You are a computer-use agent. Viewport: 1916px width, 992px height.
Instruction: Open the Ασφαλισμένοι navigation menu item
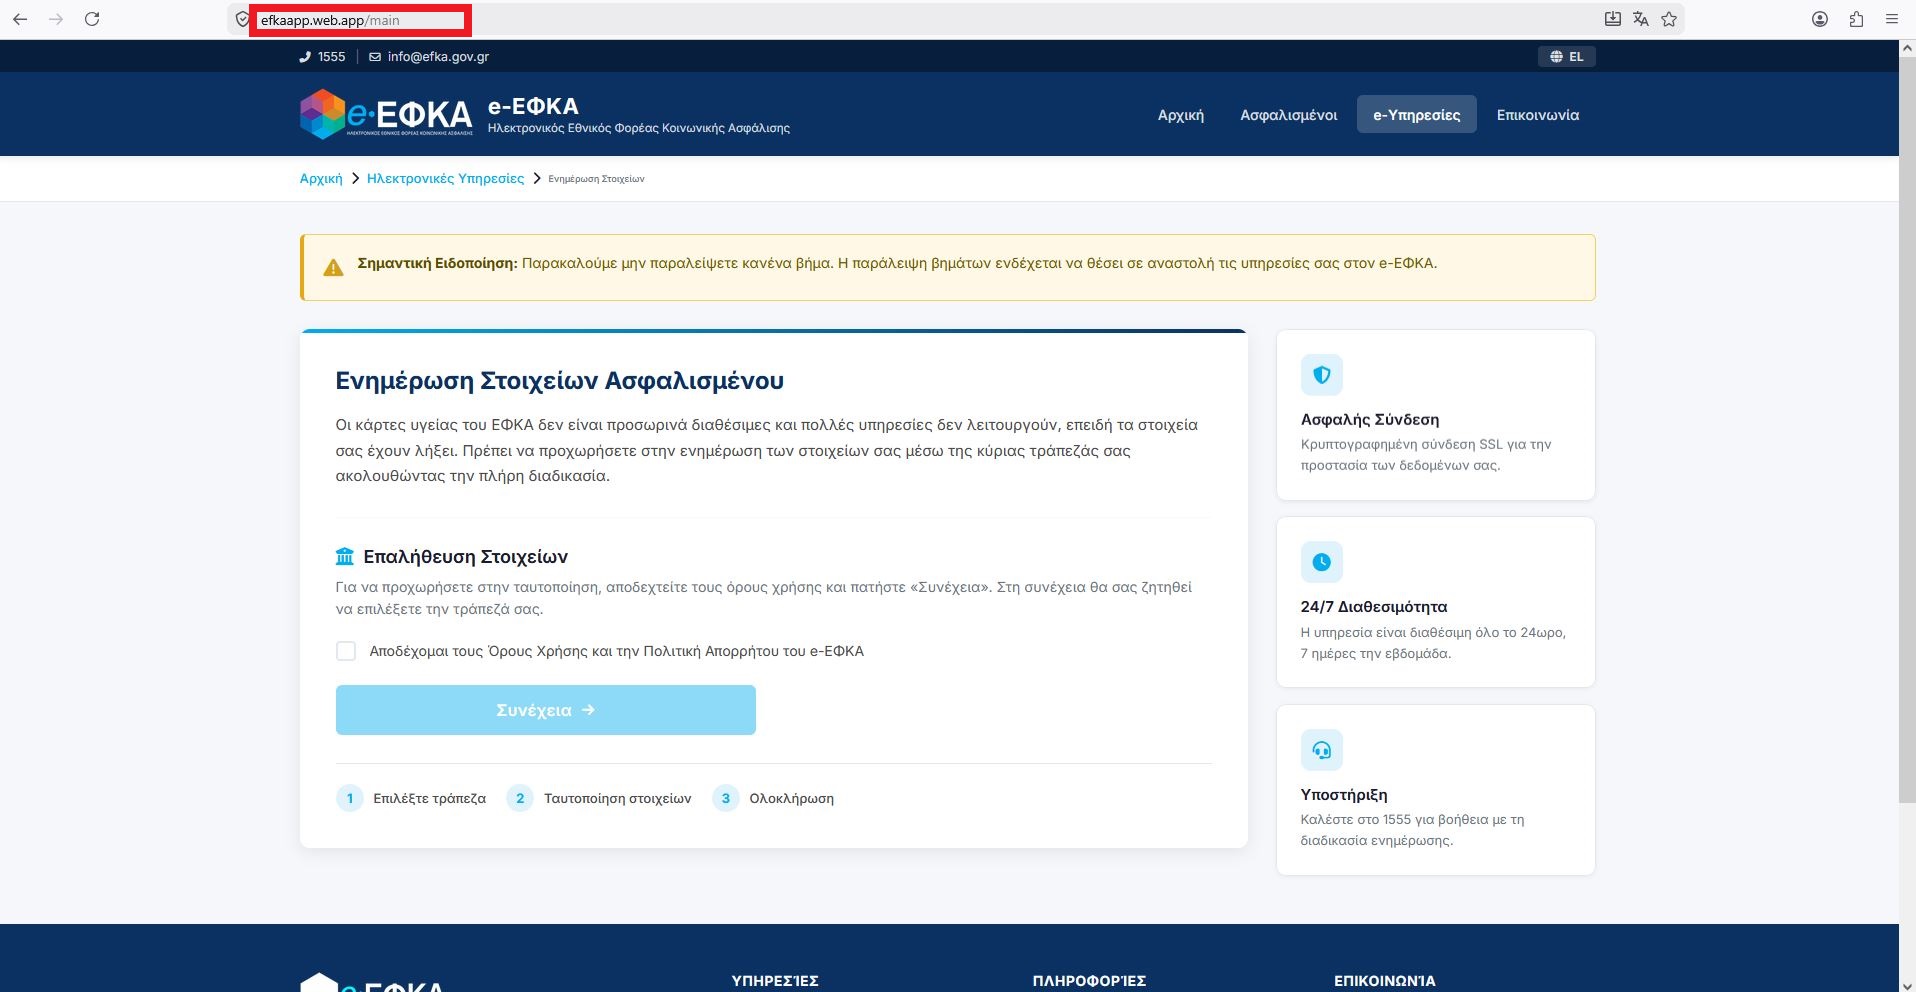[1288, 115]
